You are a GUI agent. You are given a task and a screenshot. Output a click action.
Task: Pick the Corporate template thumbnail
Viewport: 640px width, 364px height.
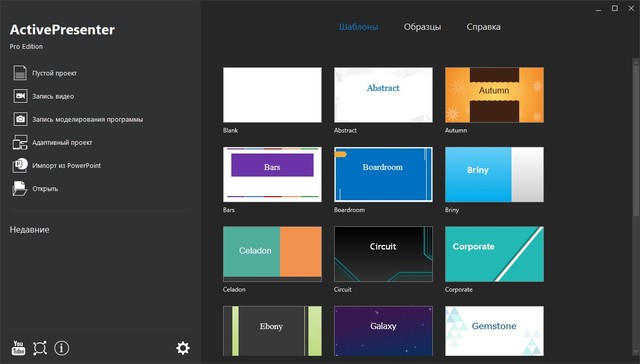click(494, 254)
